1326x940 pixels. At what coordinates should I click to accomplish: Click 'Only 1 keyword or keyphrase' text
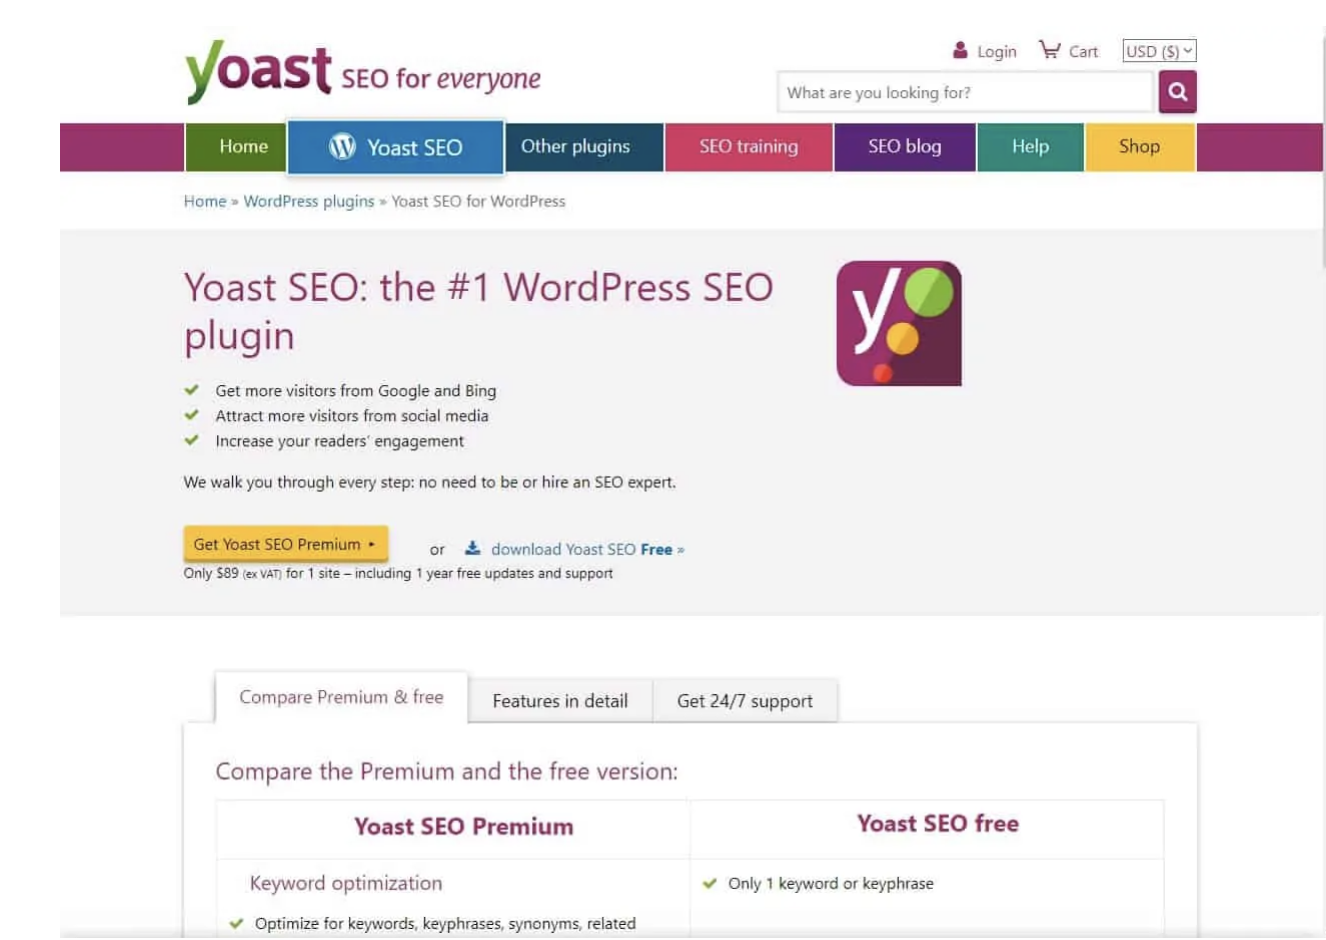pos(831,883)
